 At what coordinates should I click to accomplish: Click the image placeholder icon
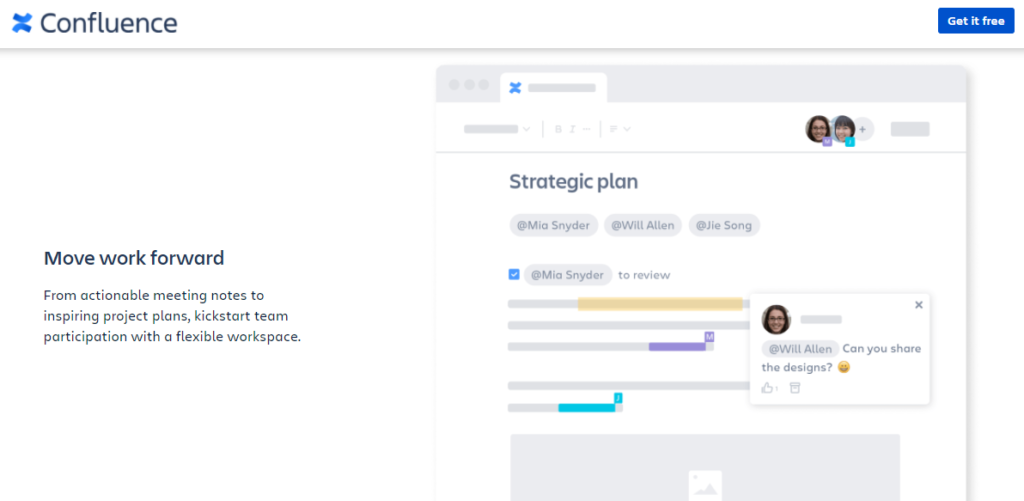coord(705,485)
